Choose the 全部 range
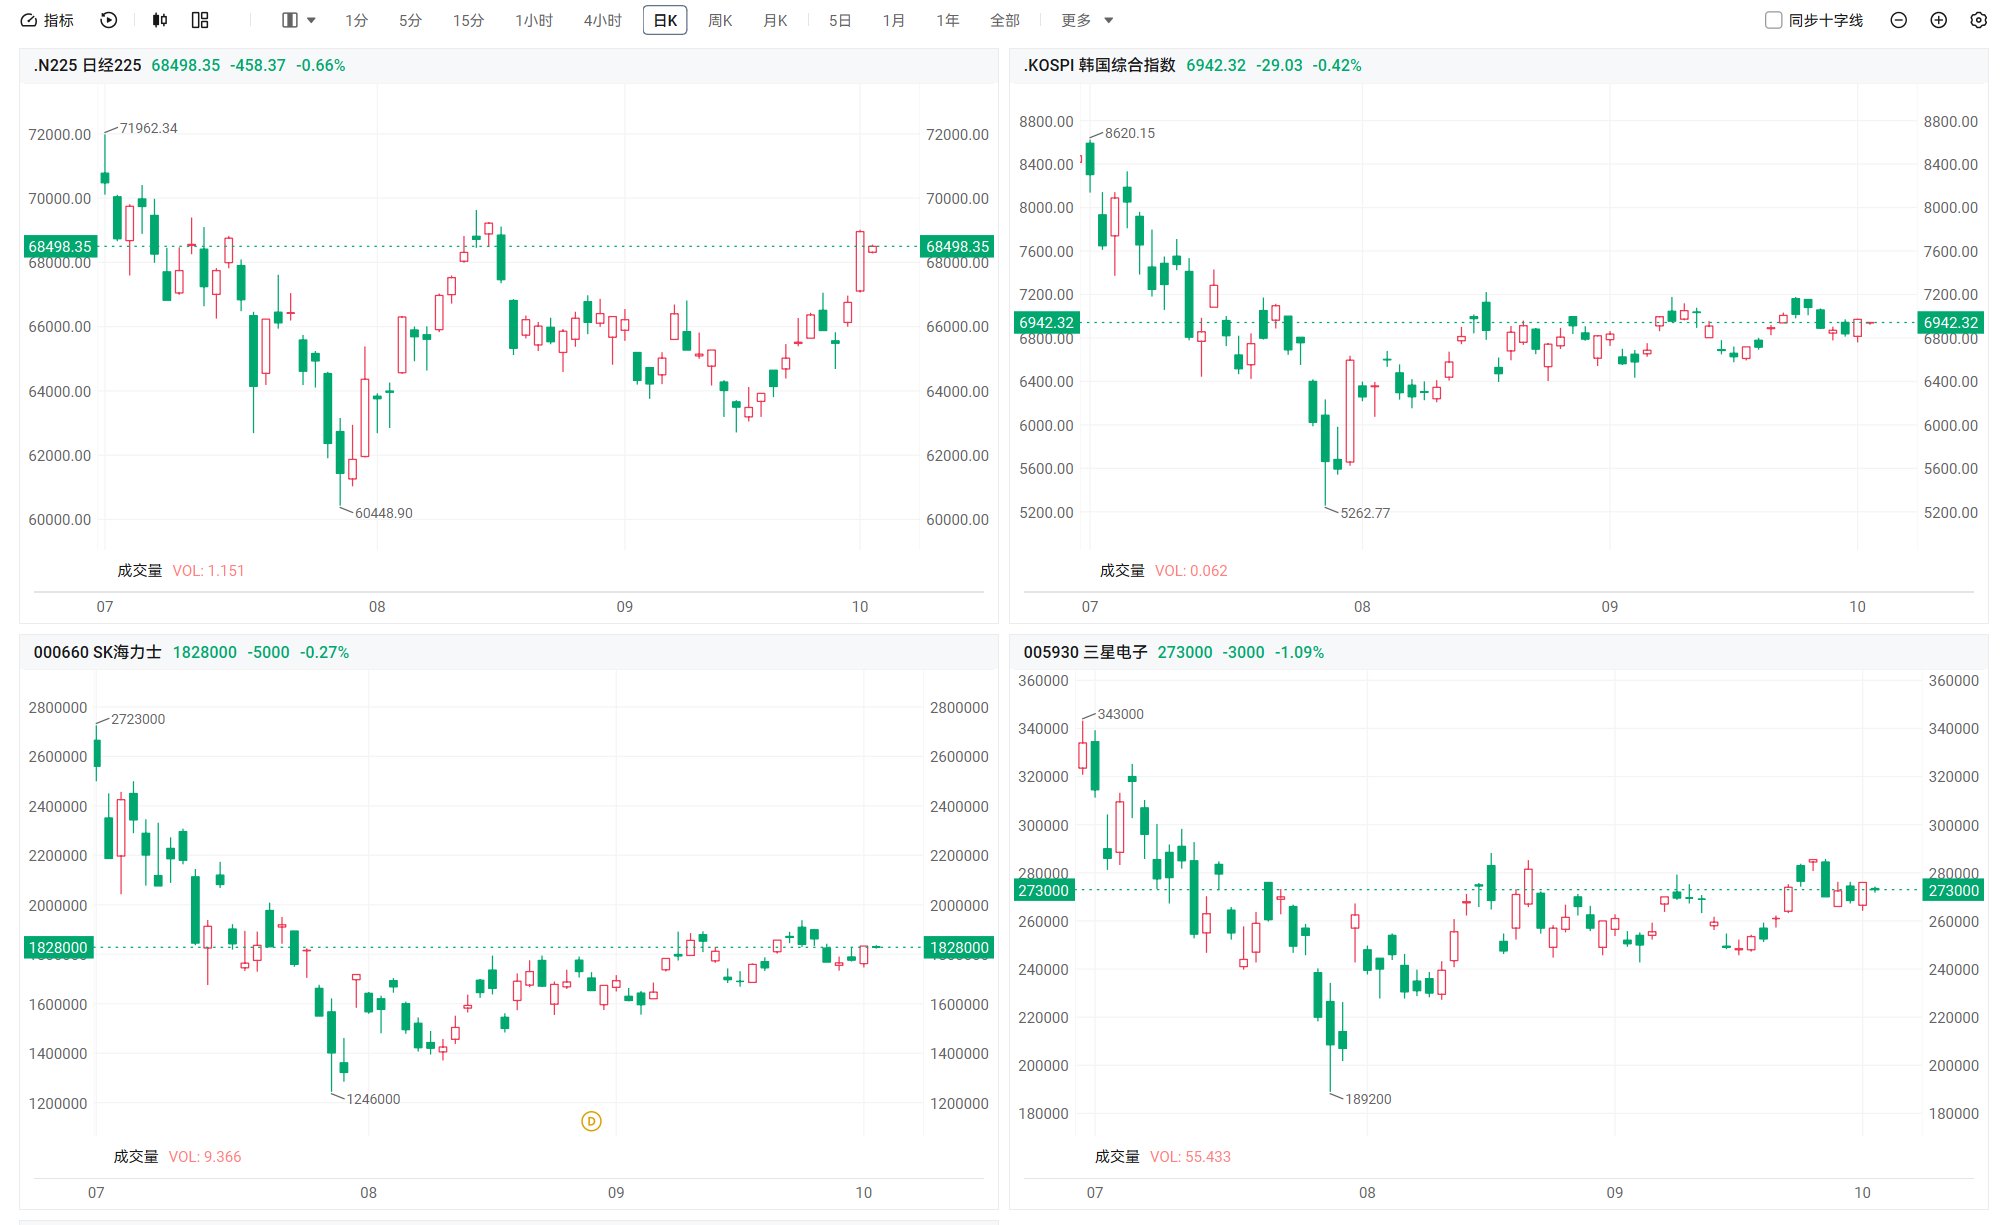This screenshot has width=2000, height=1225. 1005,20
